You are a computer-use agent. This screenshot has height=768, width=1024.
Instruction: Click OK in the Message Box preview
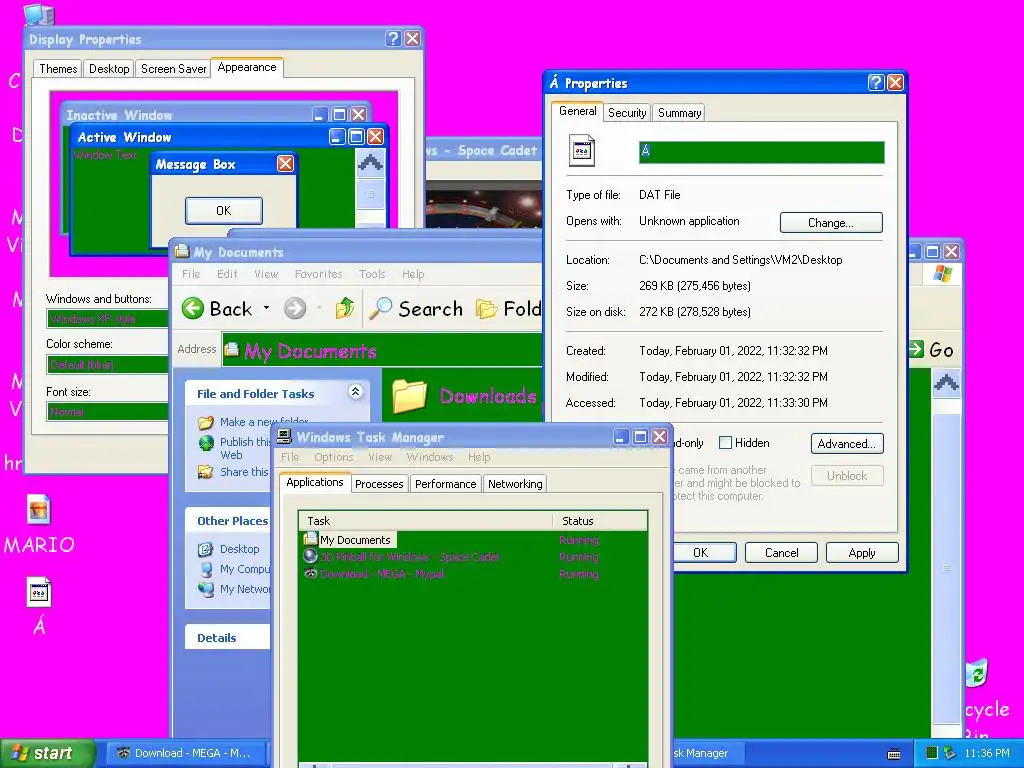(x=223, y=210)
